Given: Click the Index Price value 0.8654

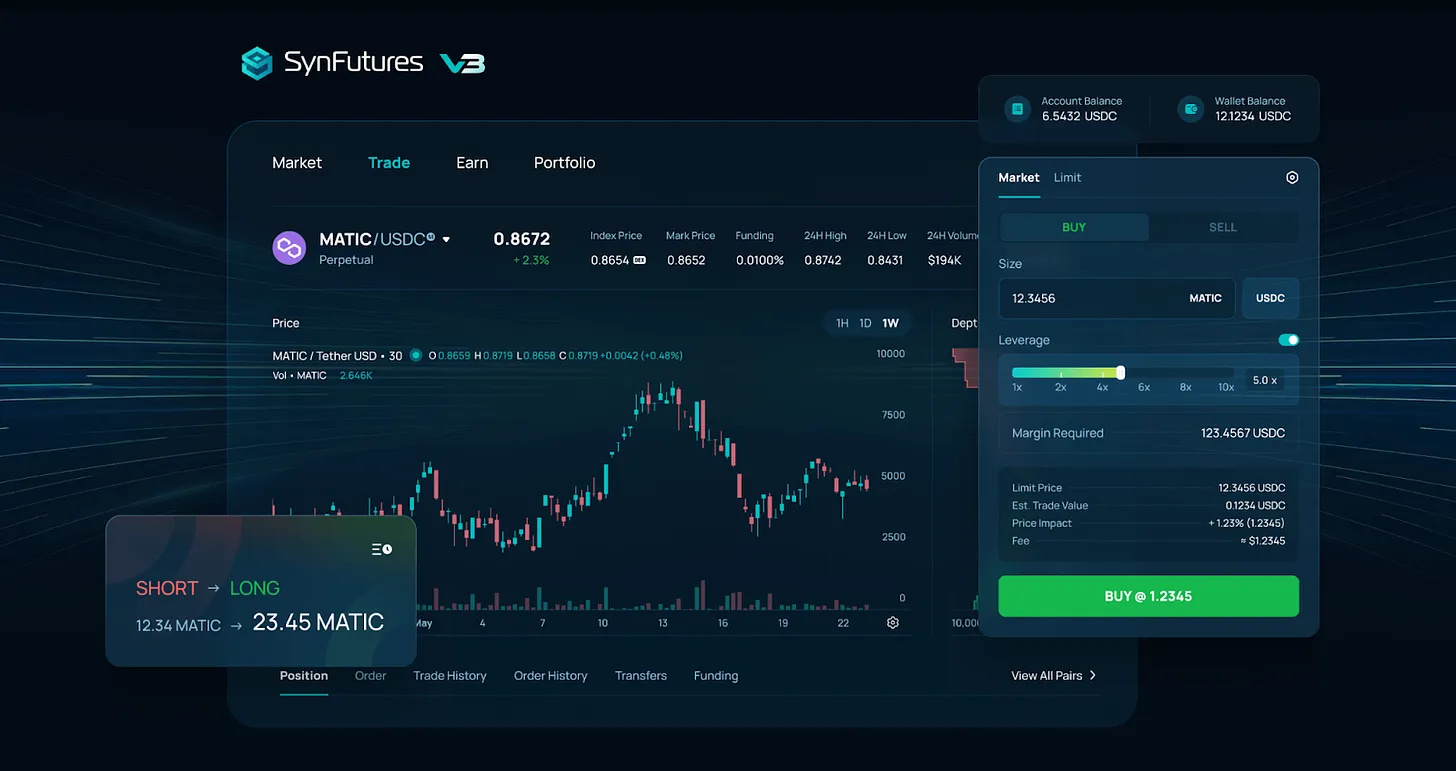Looking at the screenshot, I should coord(609,260).
